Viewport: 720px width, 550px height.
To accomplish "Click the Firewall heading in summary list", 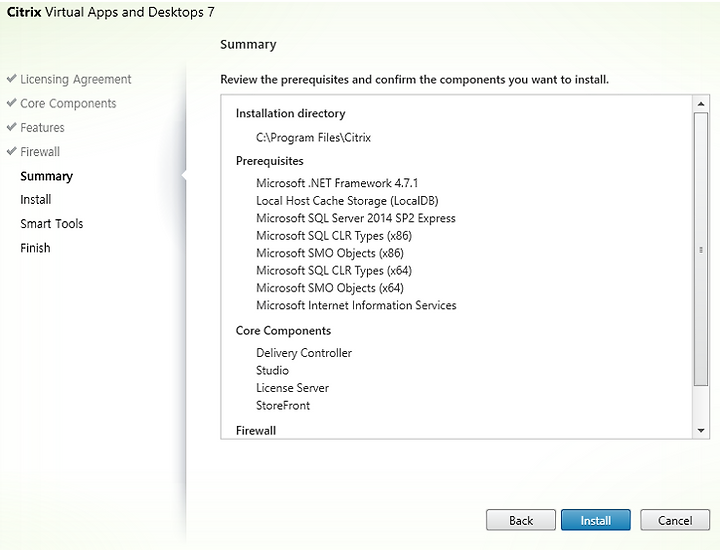I will pos(256,431).
